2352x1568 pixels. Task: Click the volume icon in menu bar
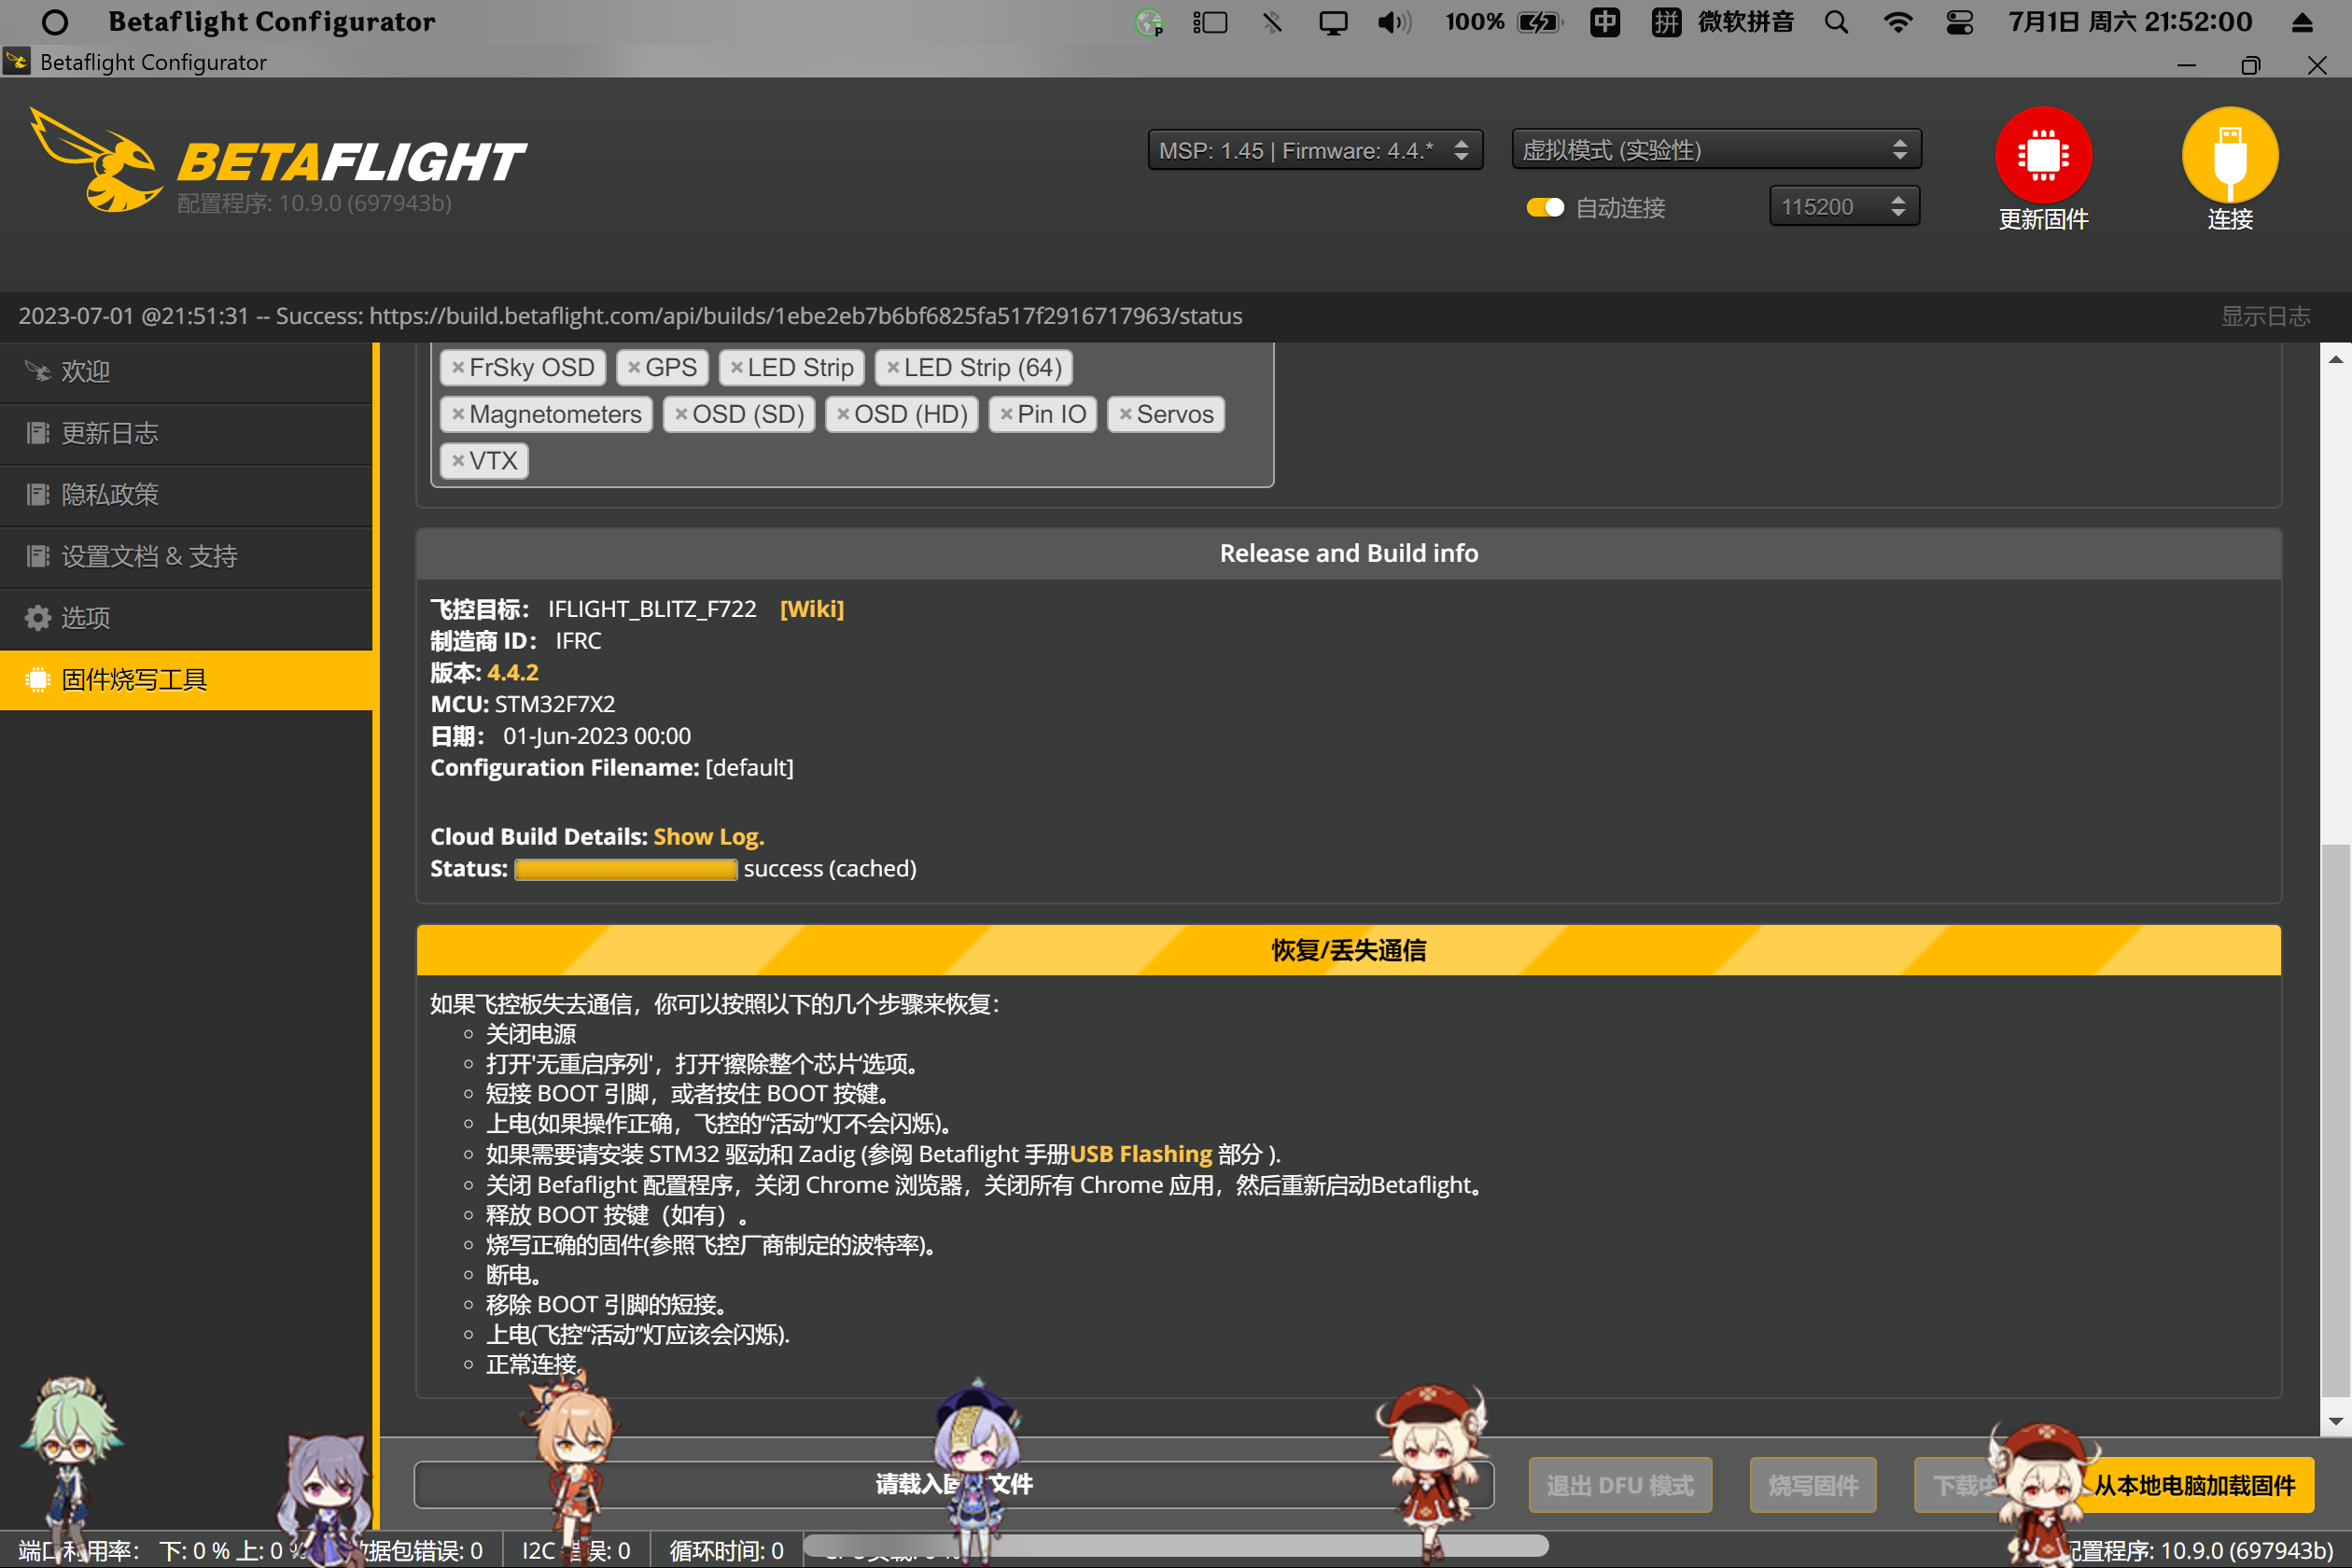click(x=1393, y=22)
